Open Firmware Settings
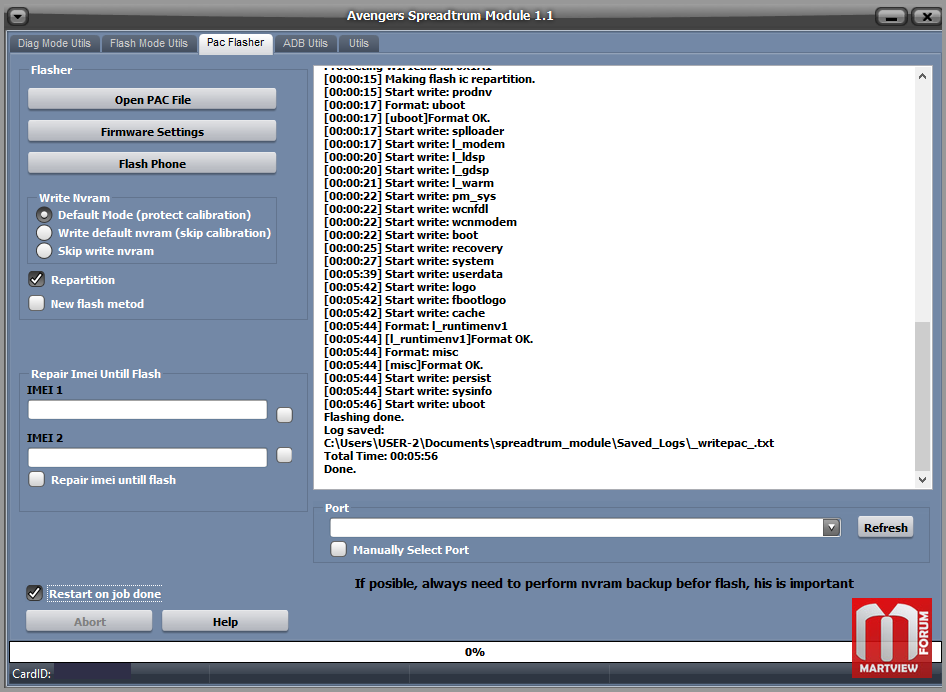Screen dimensions: 946x692 point(152,132)
